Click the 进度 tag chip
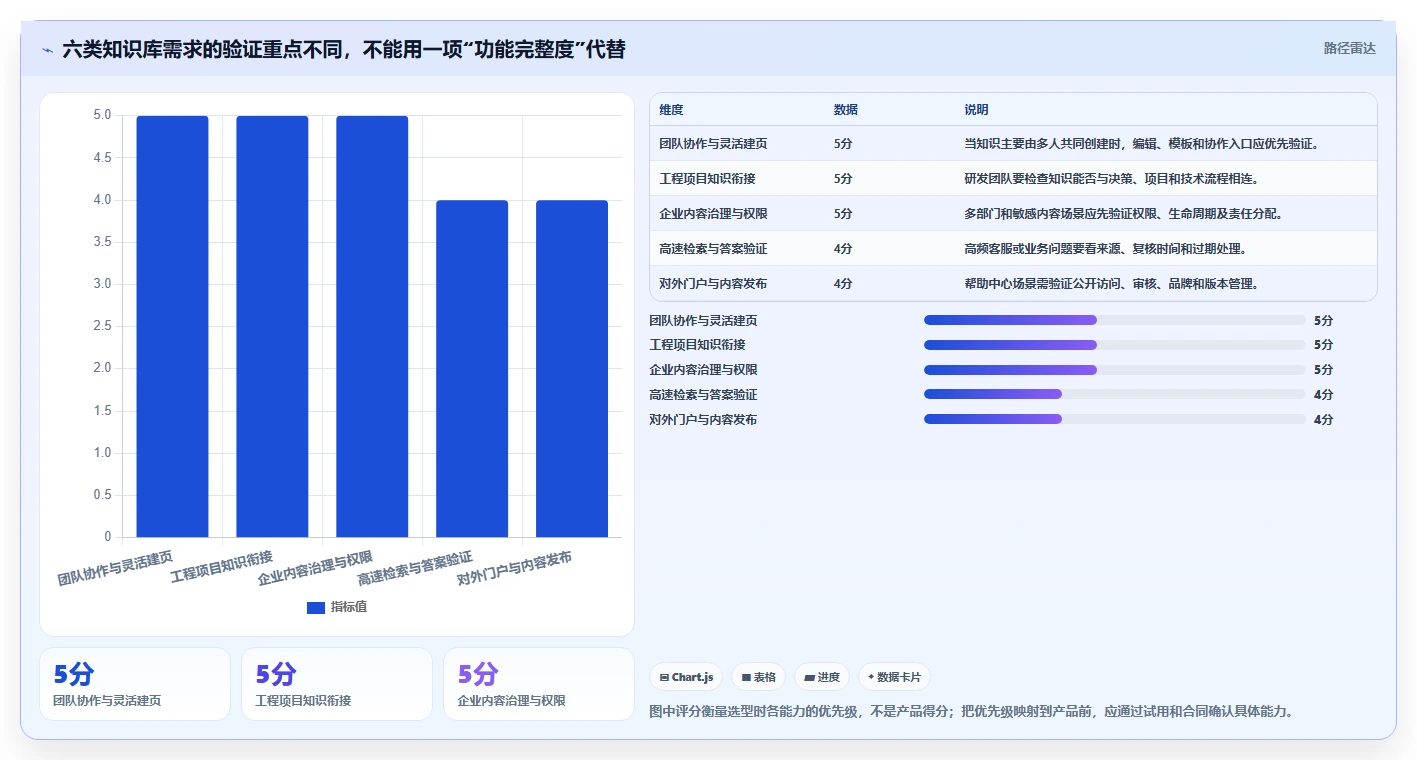1417x760 pixels. [x=821, y=677]
